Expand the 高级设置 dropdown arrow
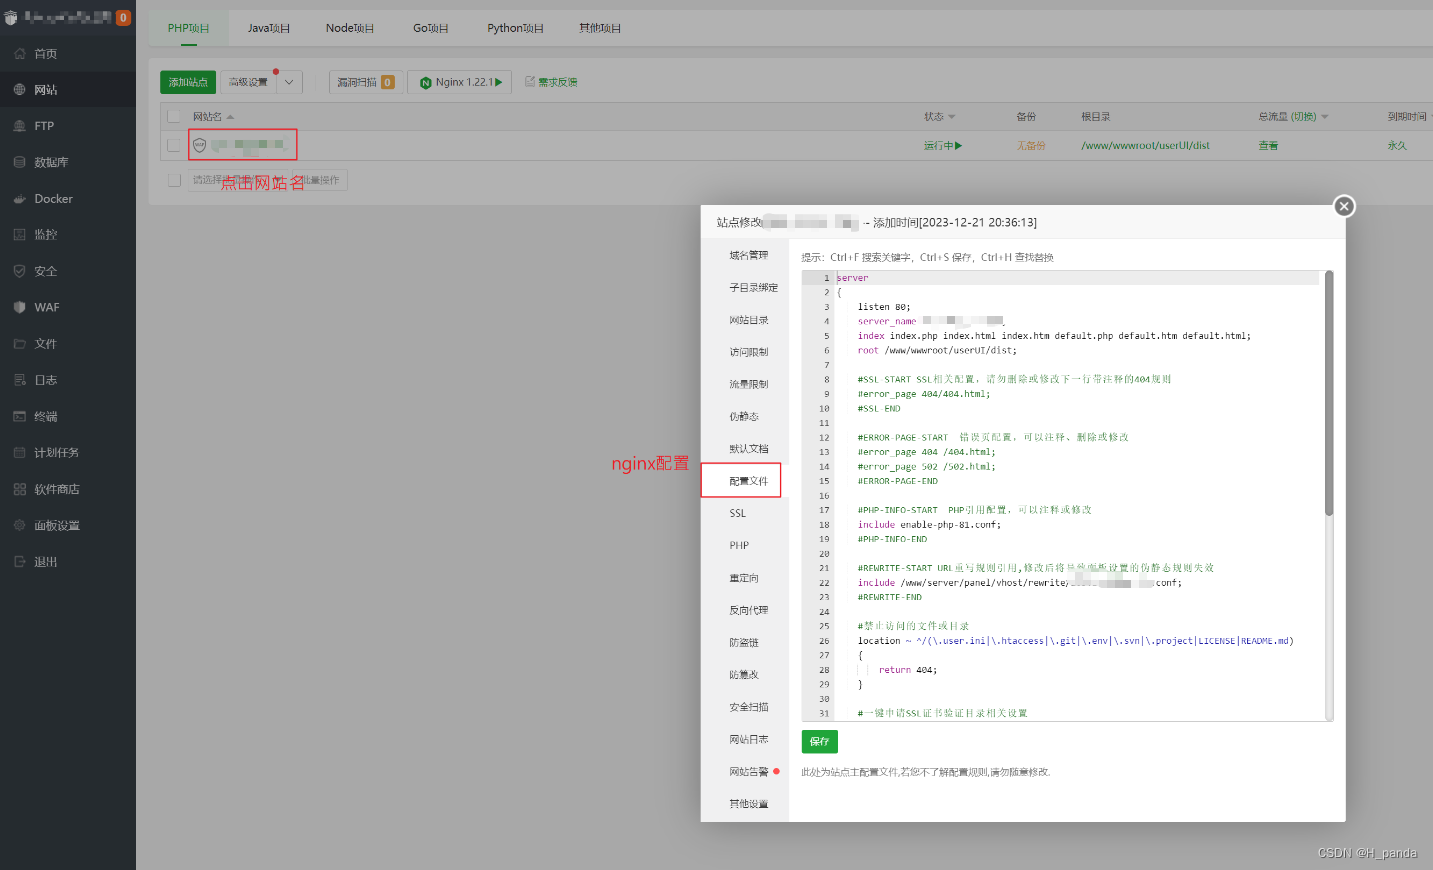The height and width of the screenshot is (870, 1433). point(288,82)
